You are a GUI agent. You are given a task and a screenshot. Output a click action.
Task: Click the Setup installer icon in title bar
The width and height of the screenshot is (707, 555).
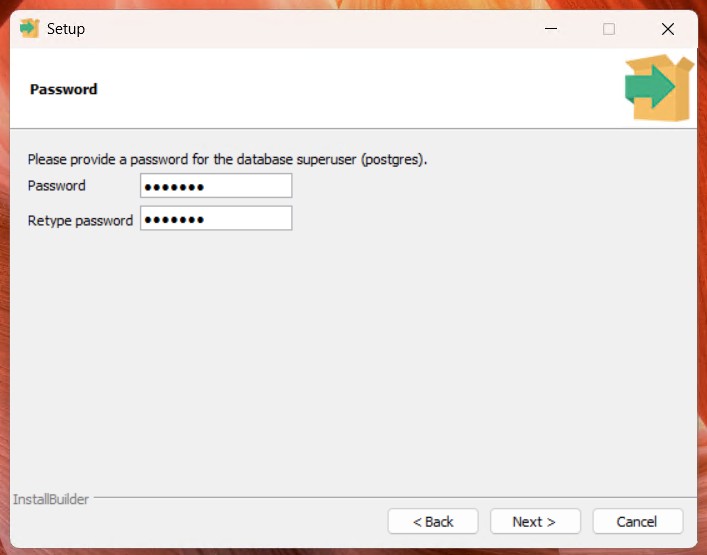[30, 28]
